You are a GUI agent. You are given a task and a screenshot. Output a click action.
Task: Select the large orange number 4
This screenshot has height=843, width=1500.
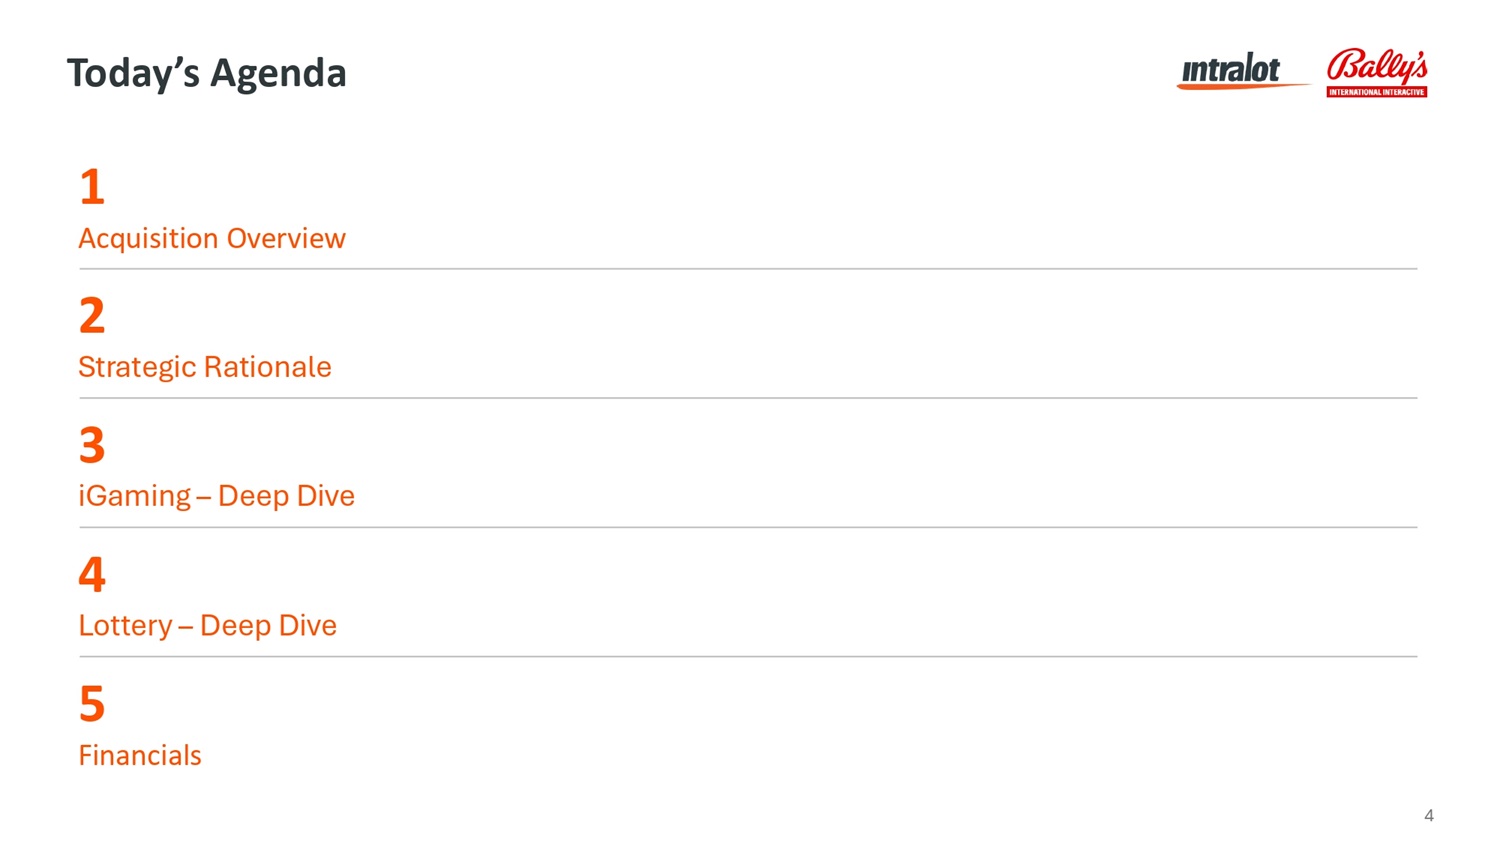92,574
